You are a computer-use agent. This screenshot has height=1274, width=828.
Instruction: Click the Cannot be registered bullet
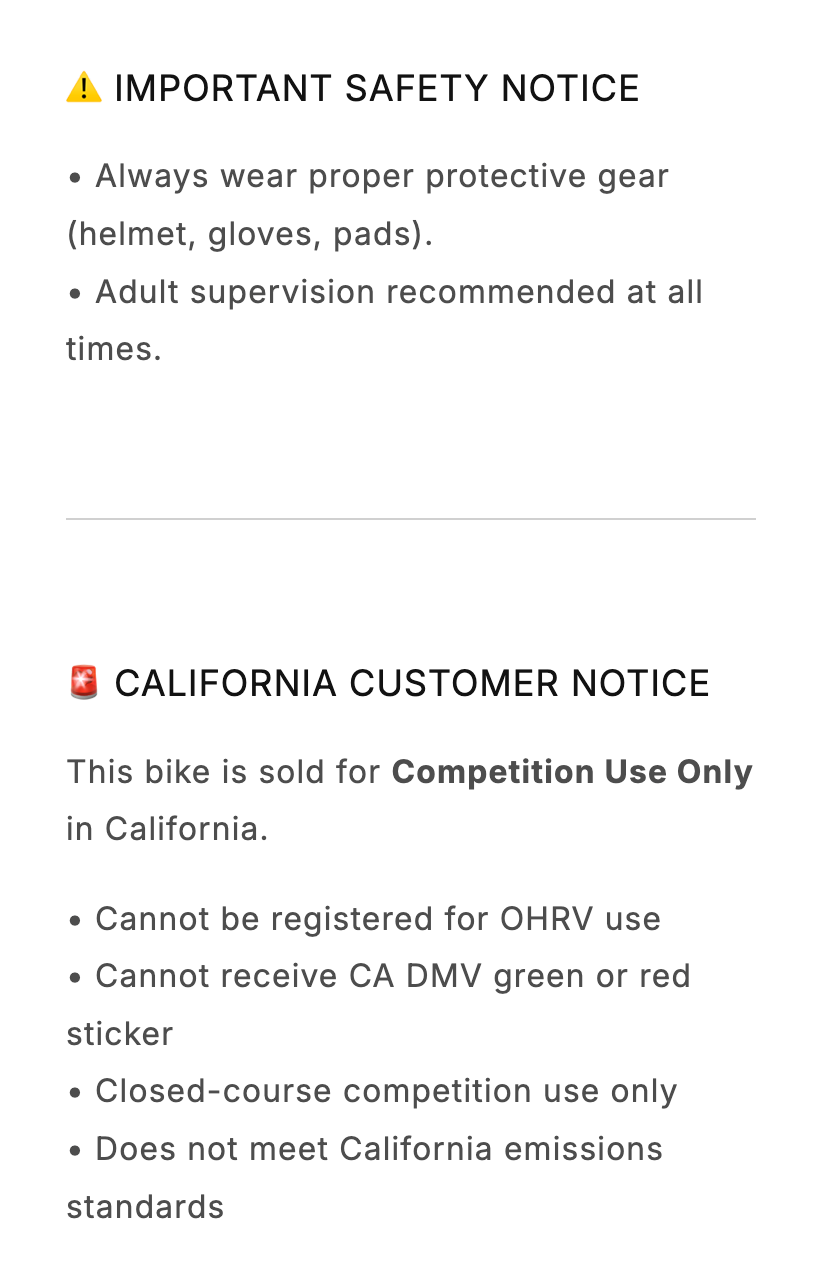(377, 919)
